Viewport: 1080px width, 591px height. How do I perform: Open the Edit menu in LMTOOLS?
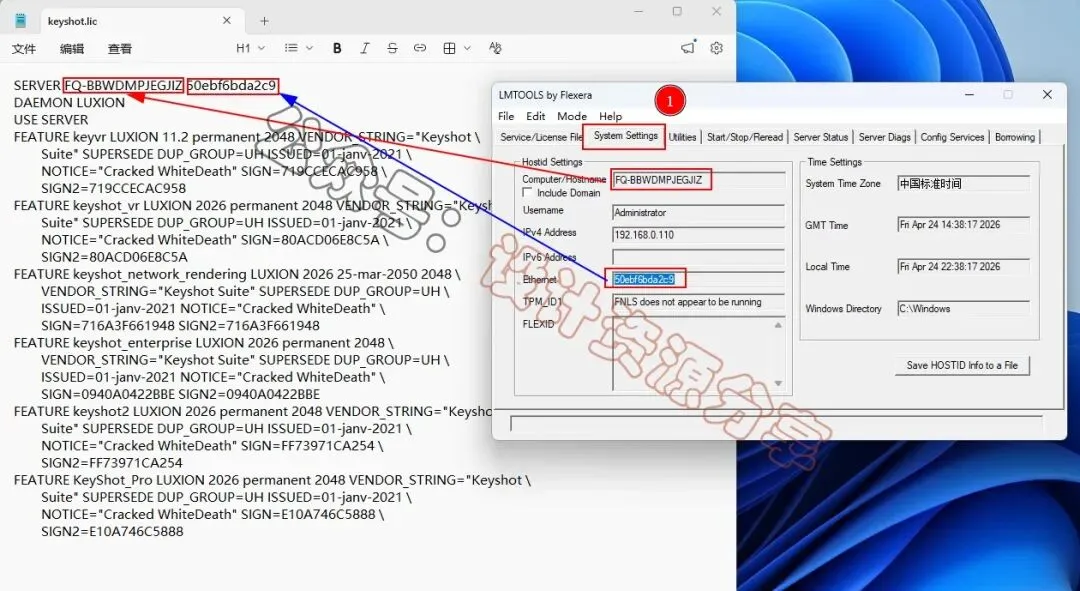[x=536, y=116]
